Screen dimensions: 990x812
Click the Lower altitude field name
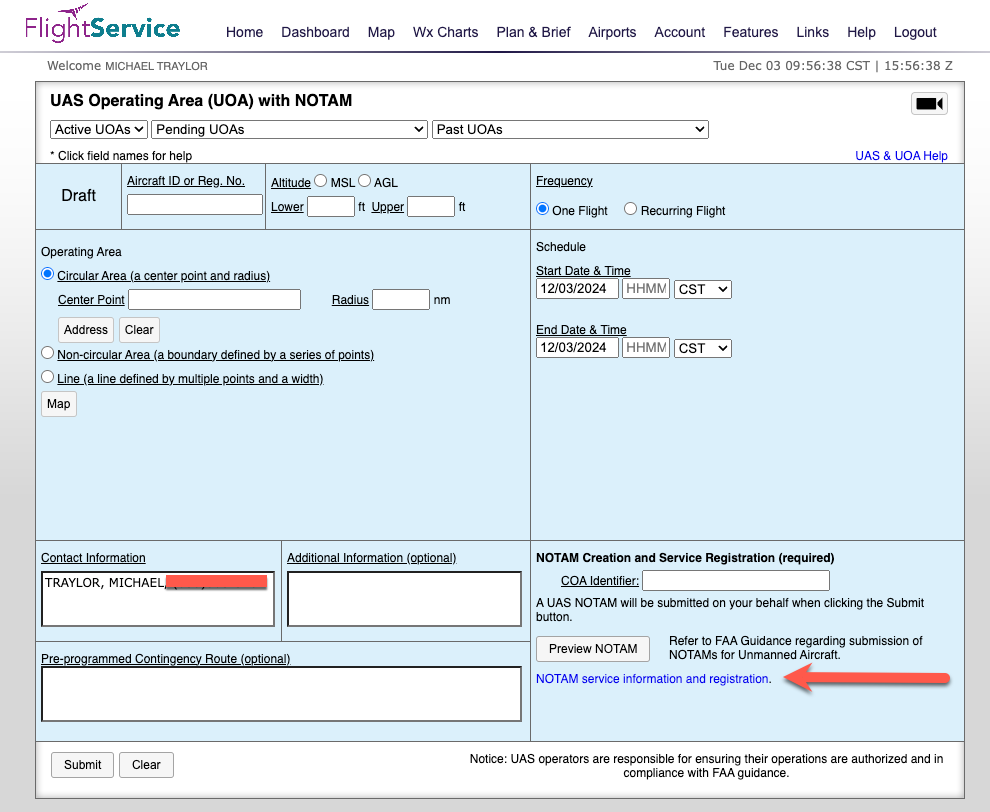(287, 206)
